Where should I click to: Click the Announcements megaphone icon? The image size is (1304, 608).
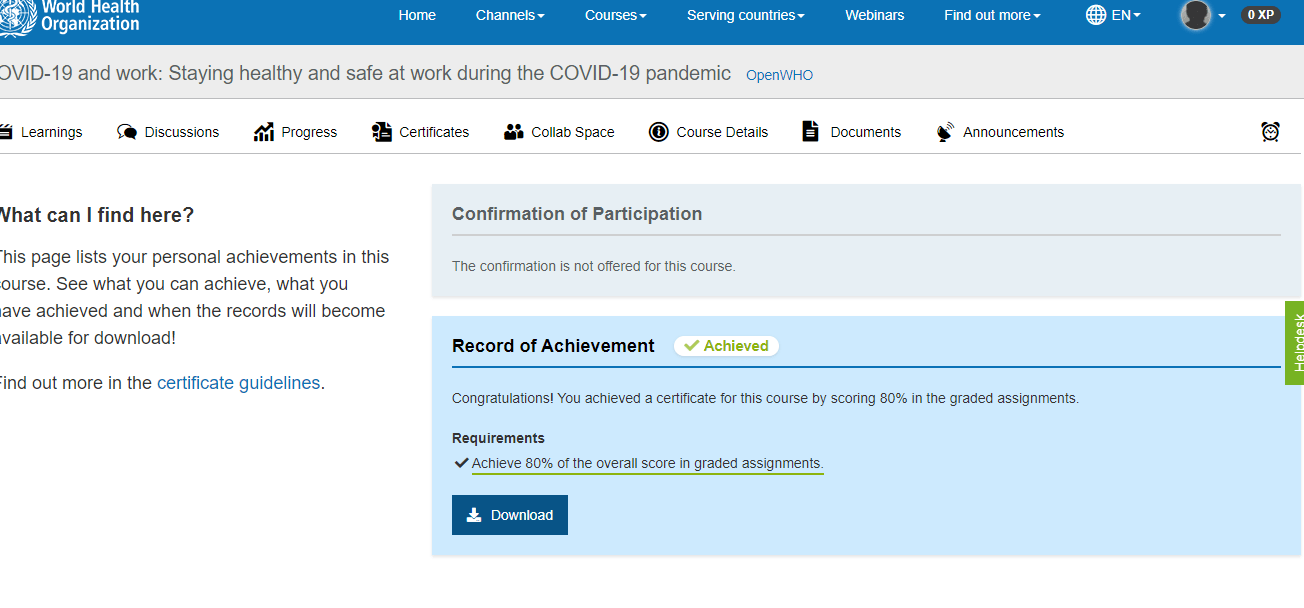pos(944,131)
